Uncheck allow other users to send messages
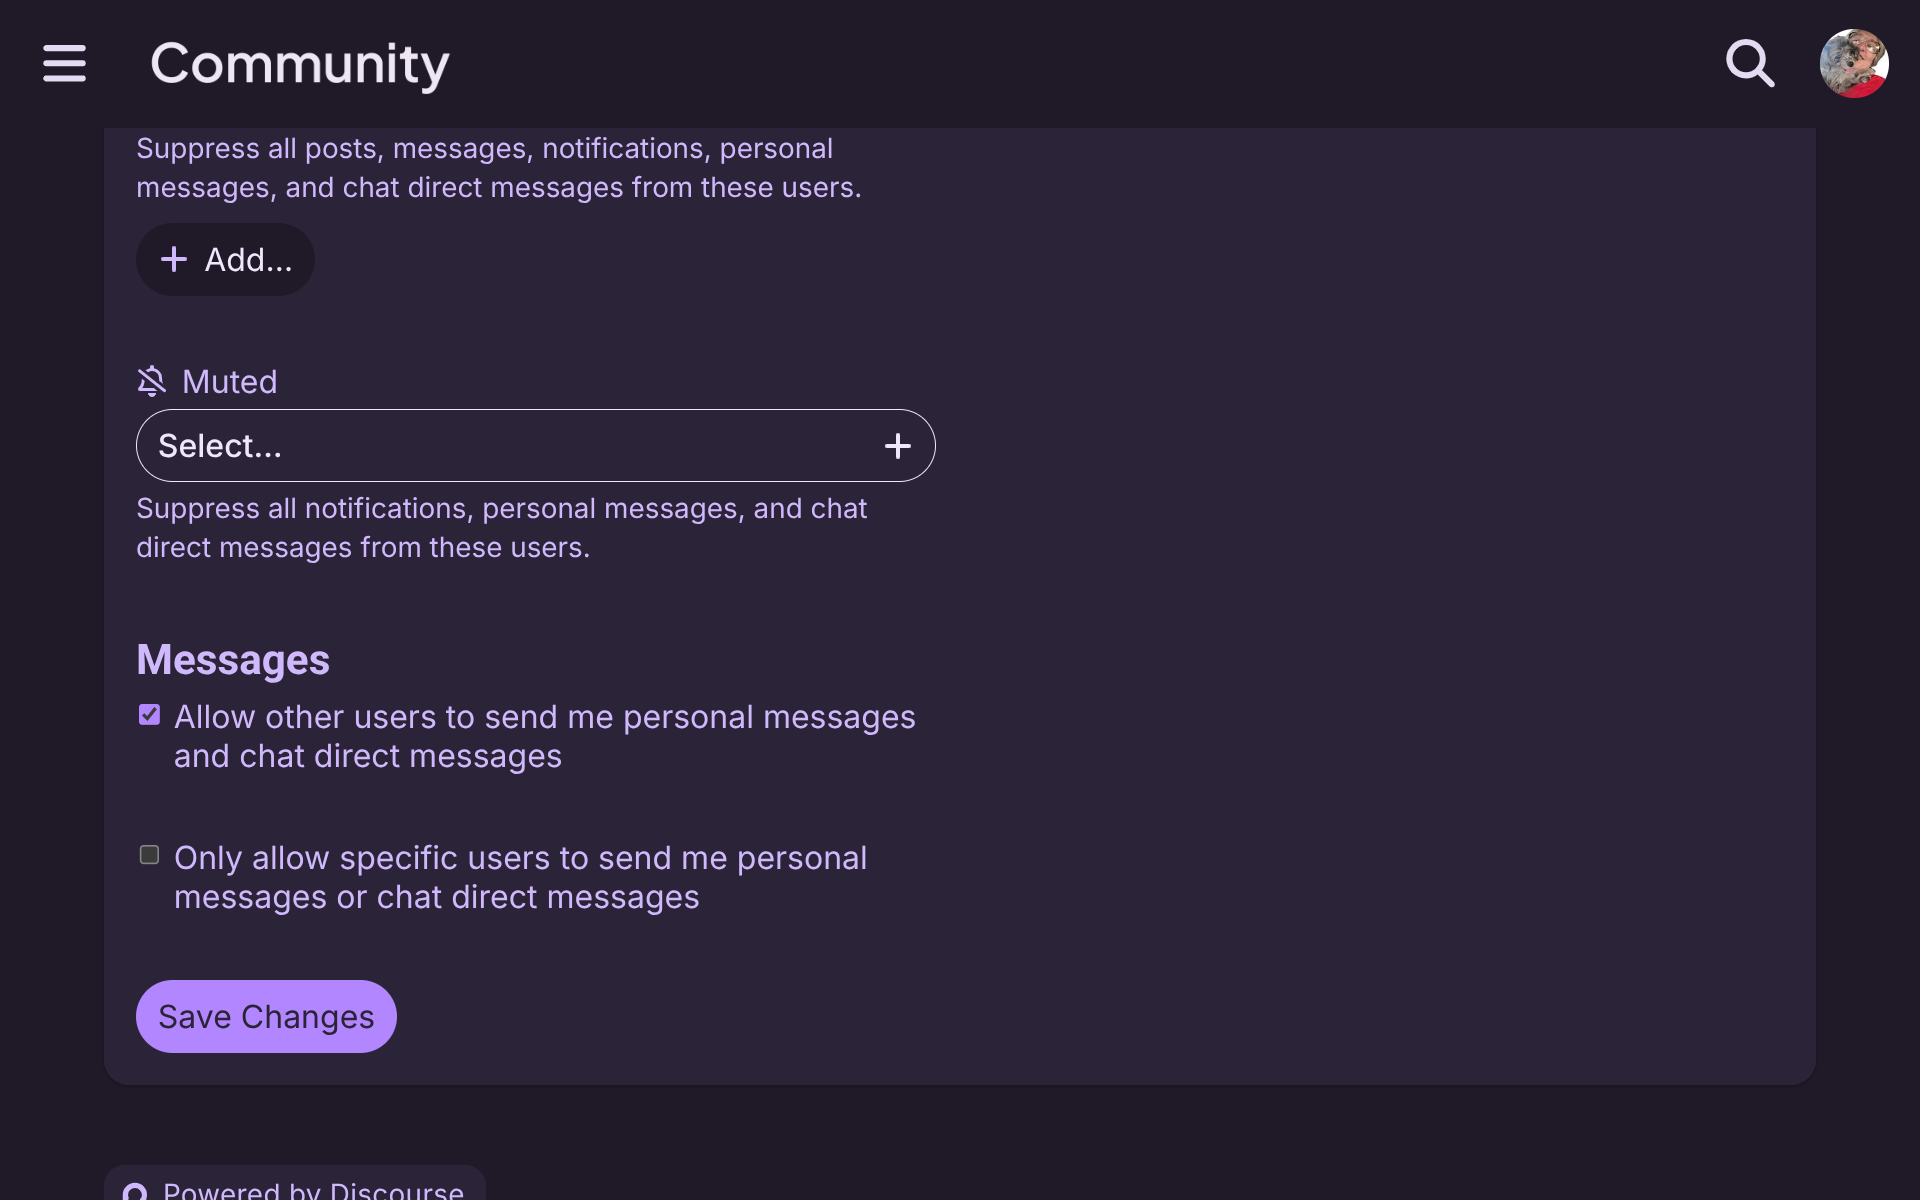The width and height of the screenshot is (1920, 1200). [149, 715]
